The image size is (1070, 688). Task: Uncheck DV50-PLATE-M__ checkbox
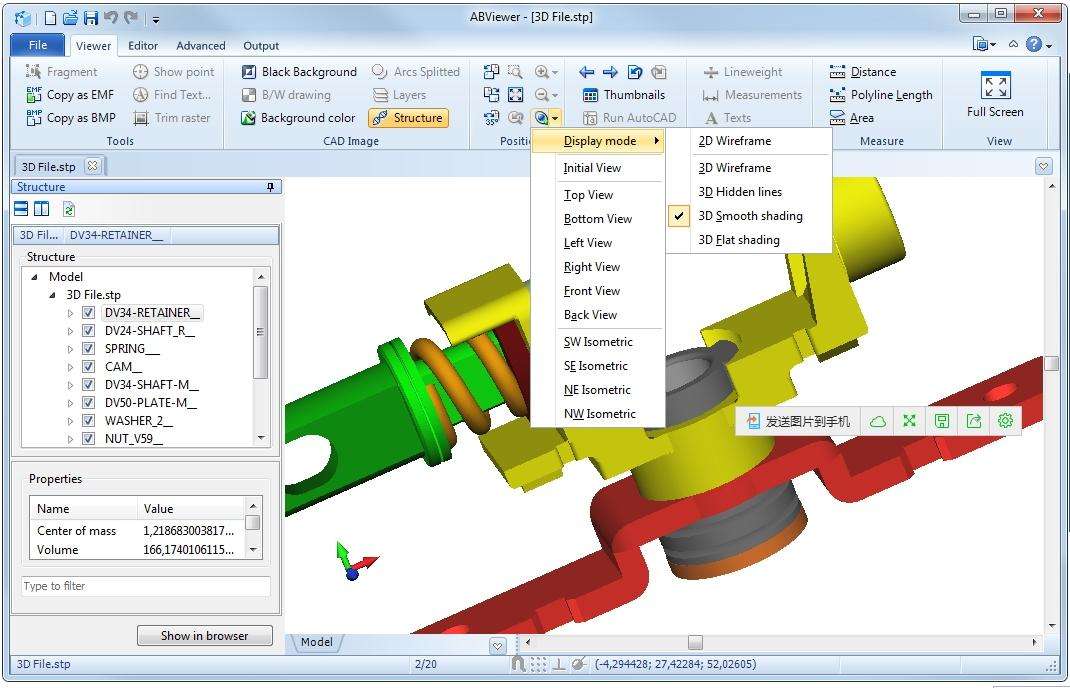pos(88,403)
